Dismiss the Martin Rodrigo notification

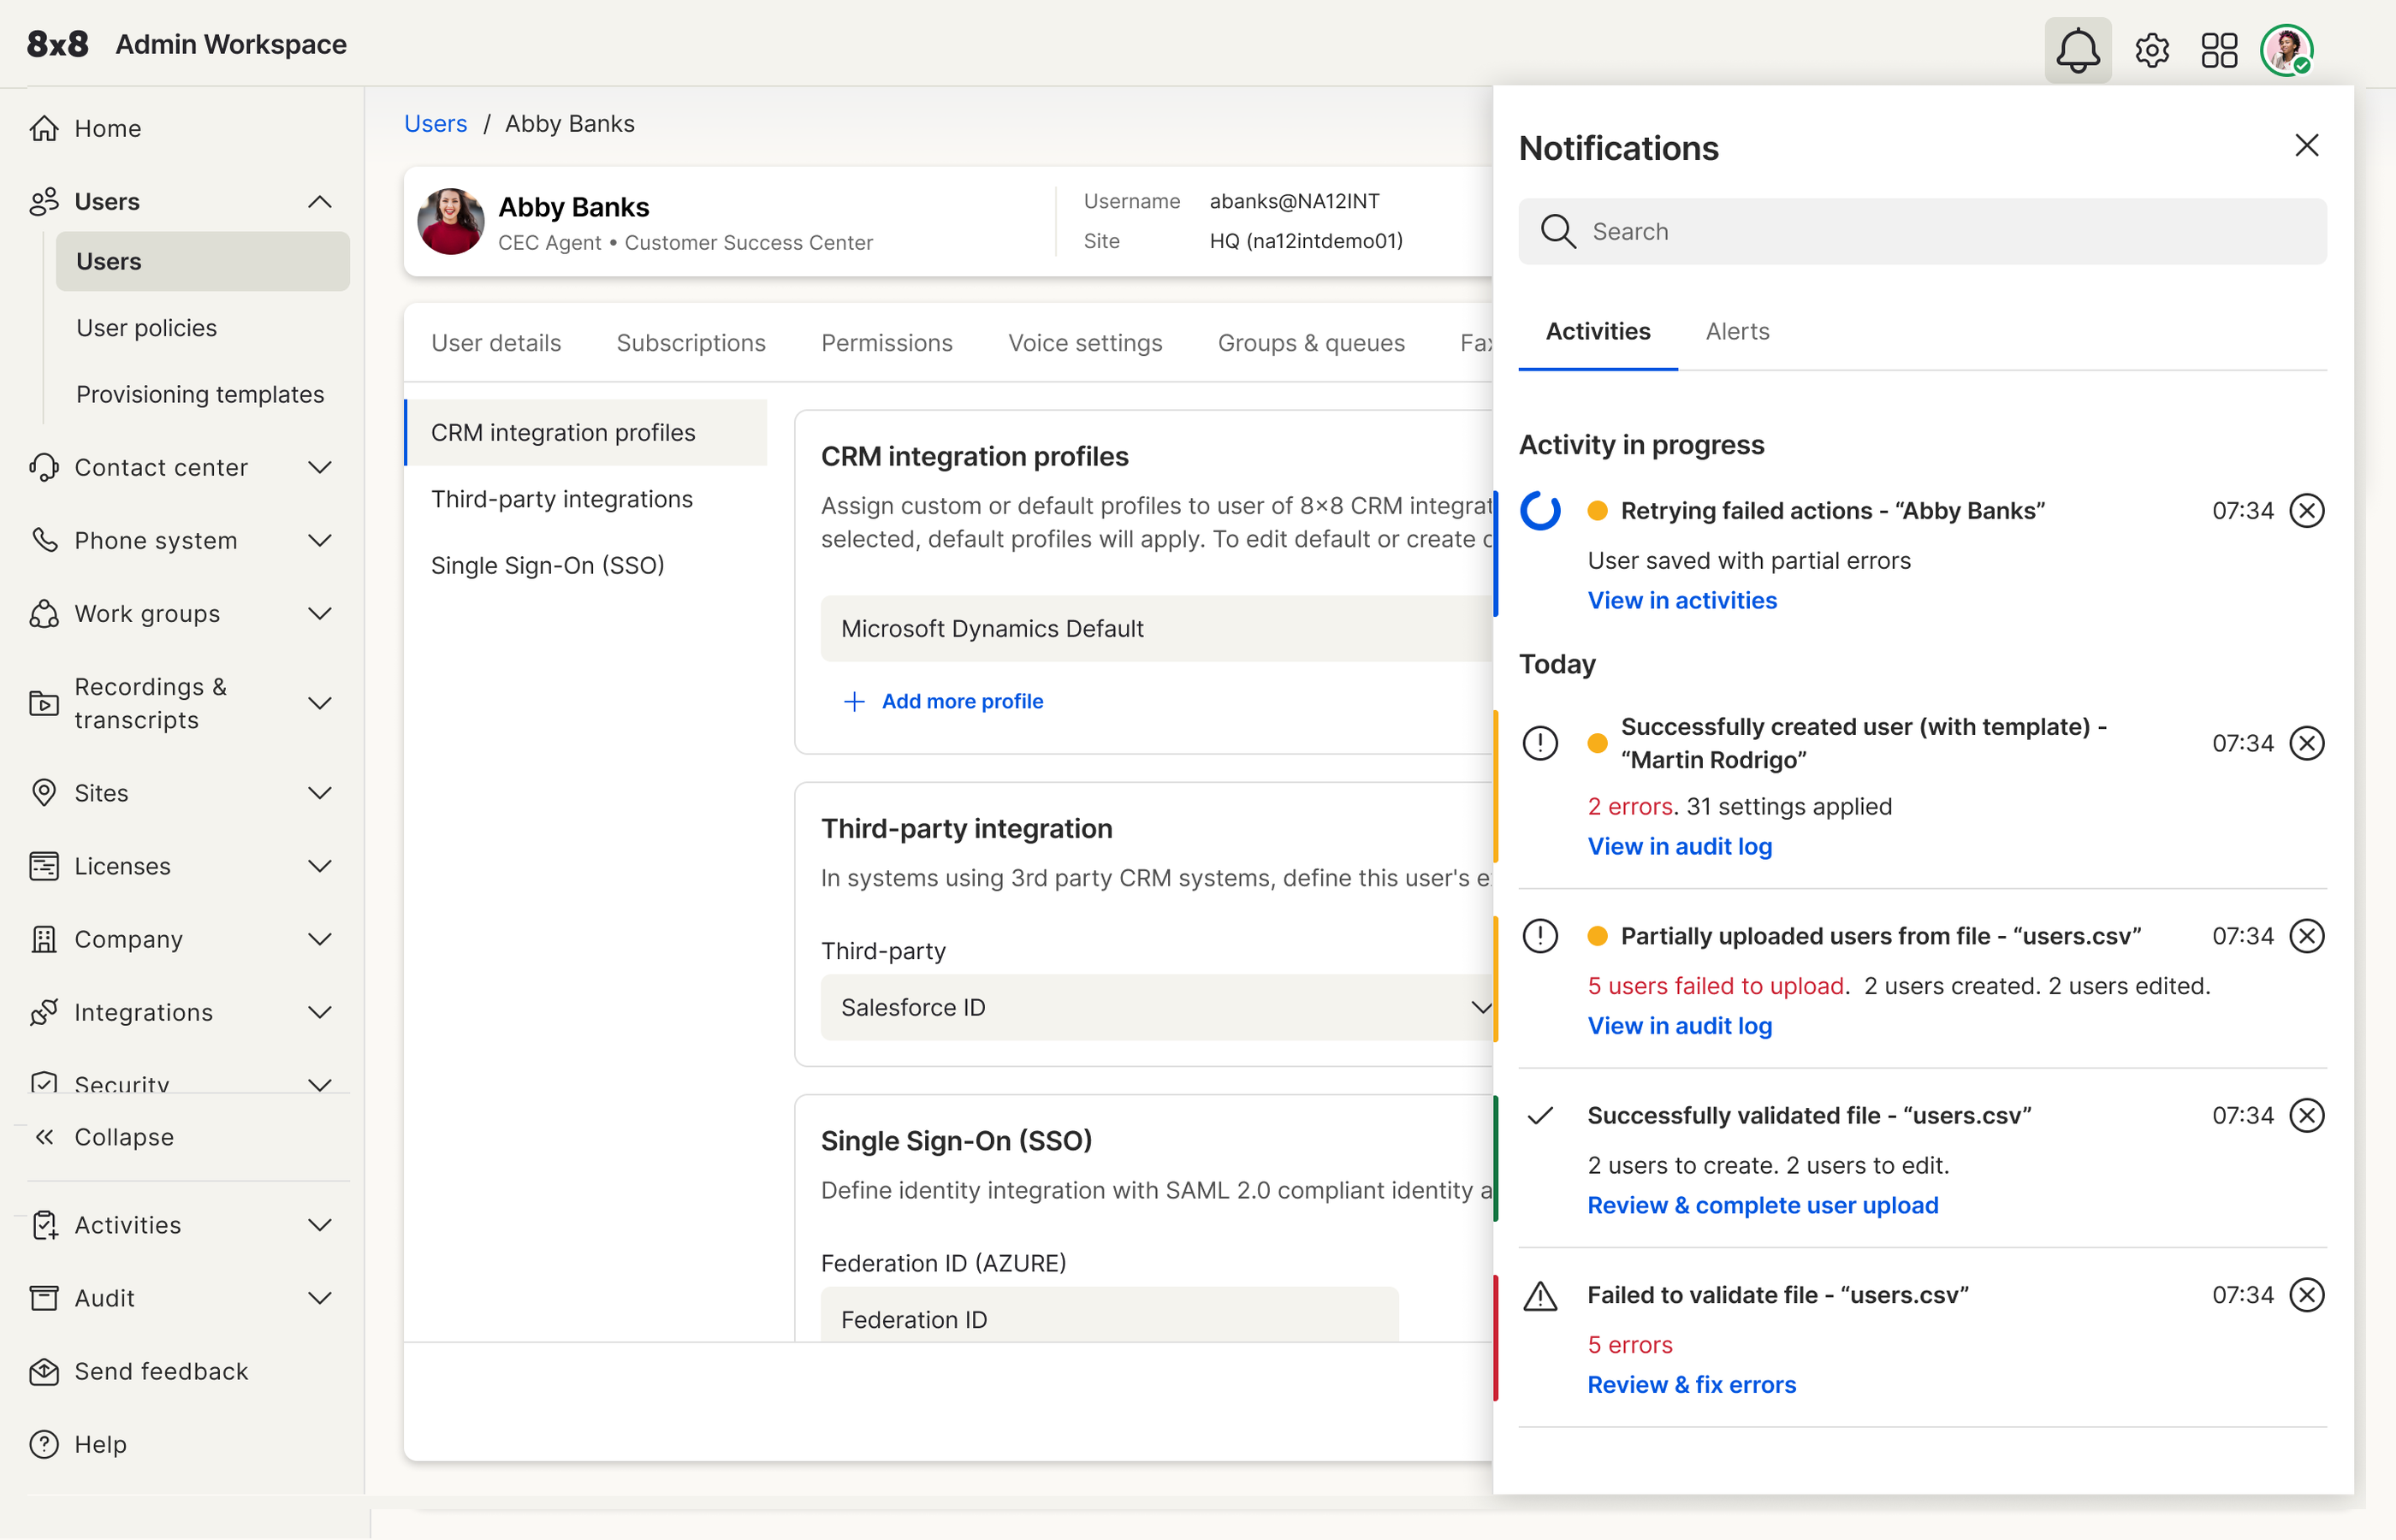coord(2306,743)
